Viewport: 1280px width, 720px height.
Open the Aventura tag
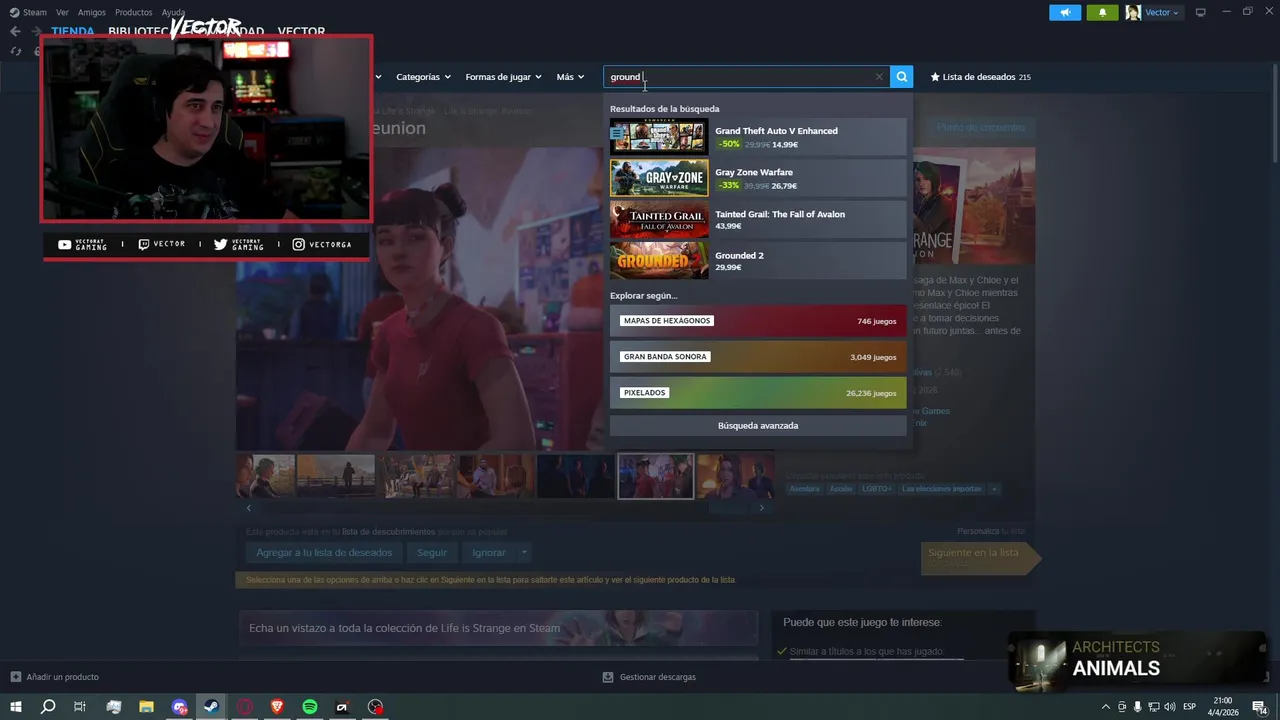tap(804, 489)
